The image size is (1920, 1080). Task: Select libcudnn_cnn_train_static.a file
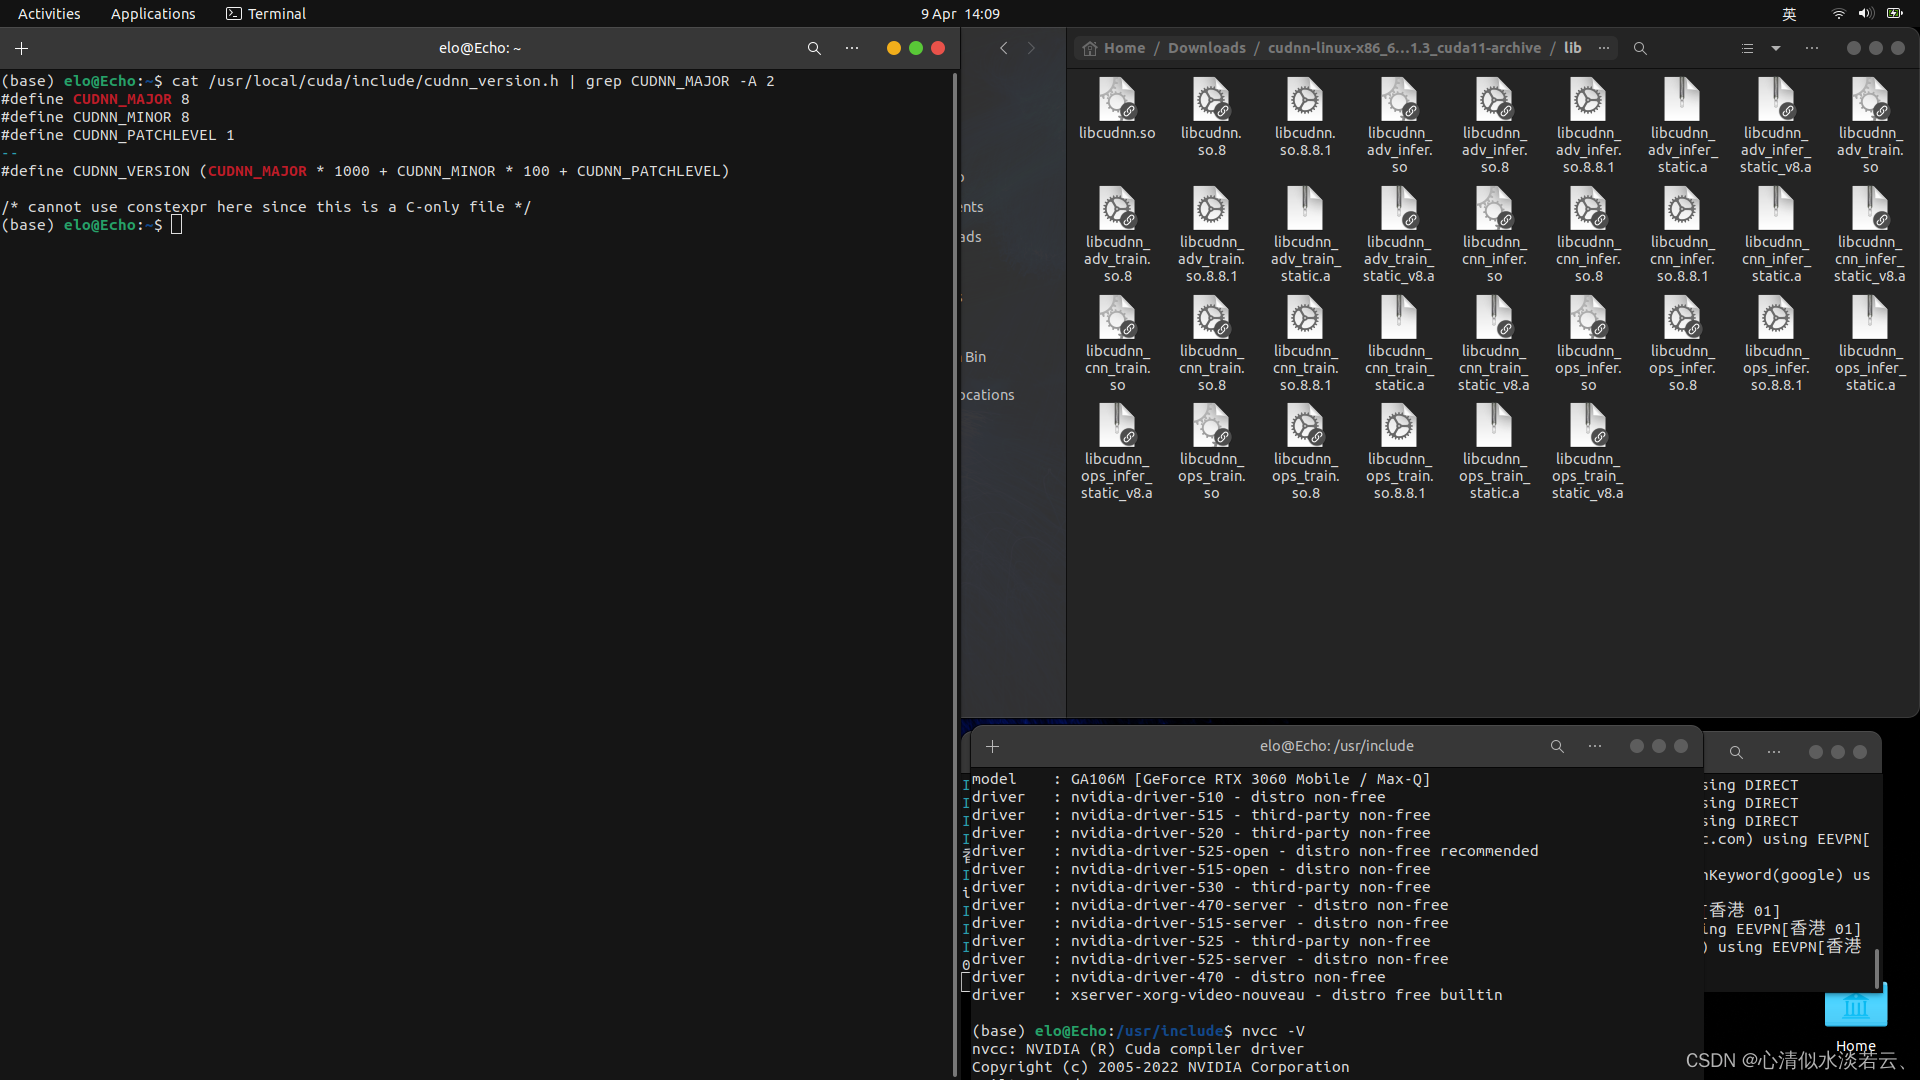(1399, 344)
